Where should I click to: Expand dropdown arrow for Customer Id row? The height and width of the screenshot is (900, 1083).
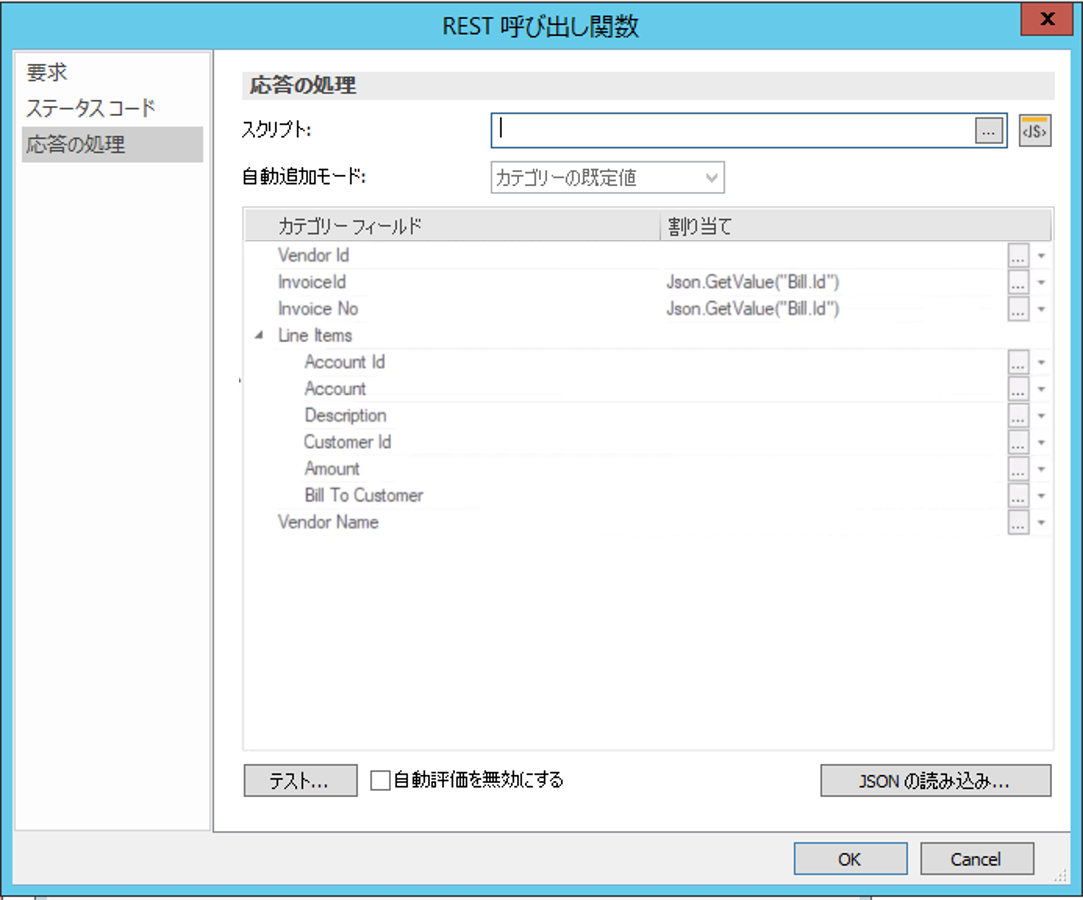[x=1041, y=443]
